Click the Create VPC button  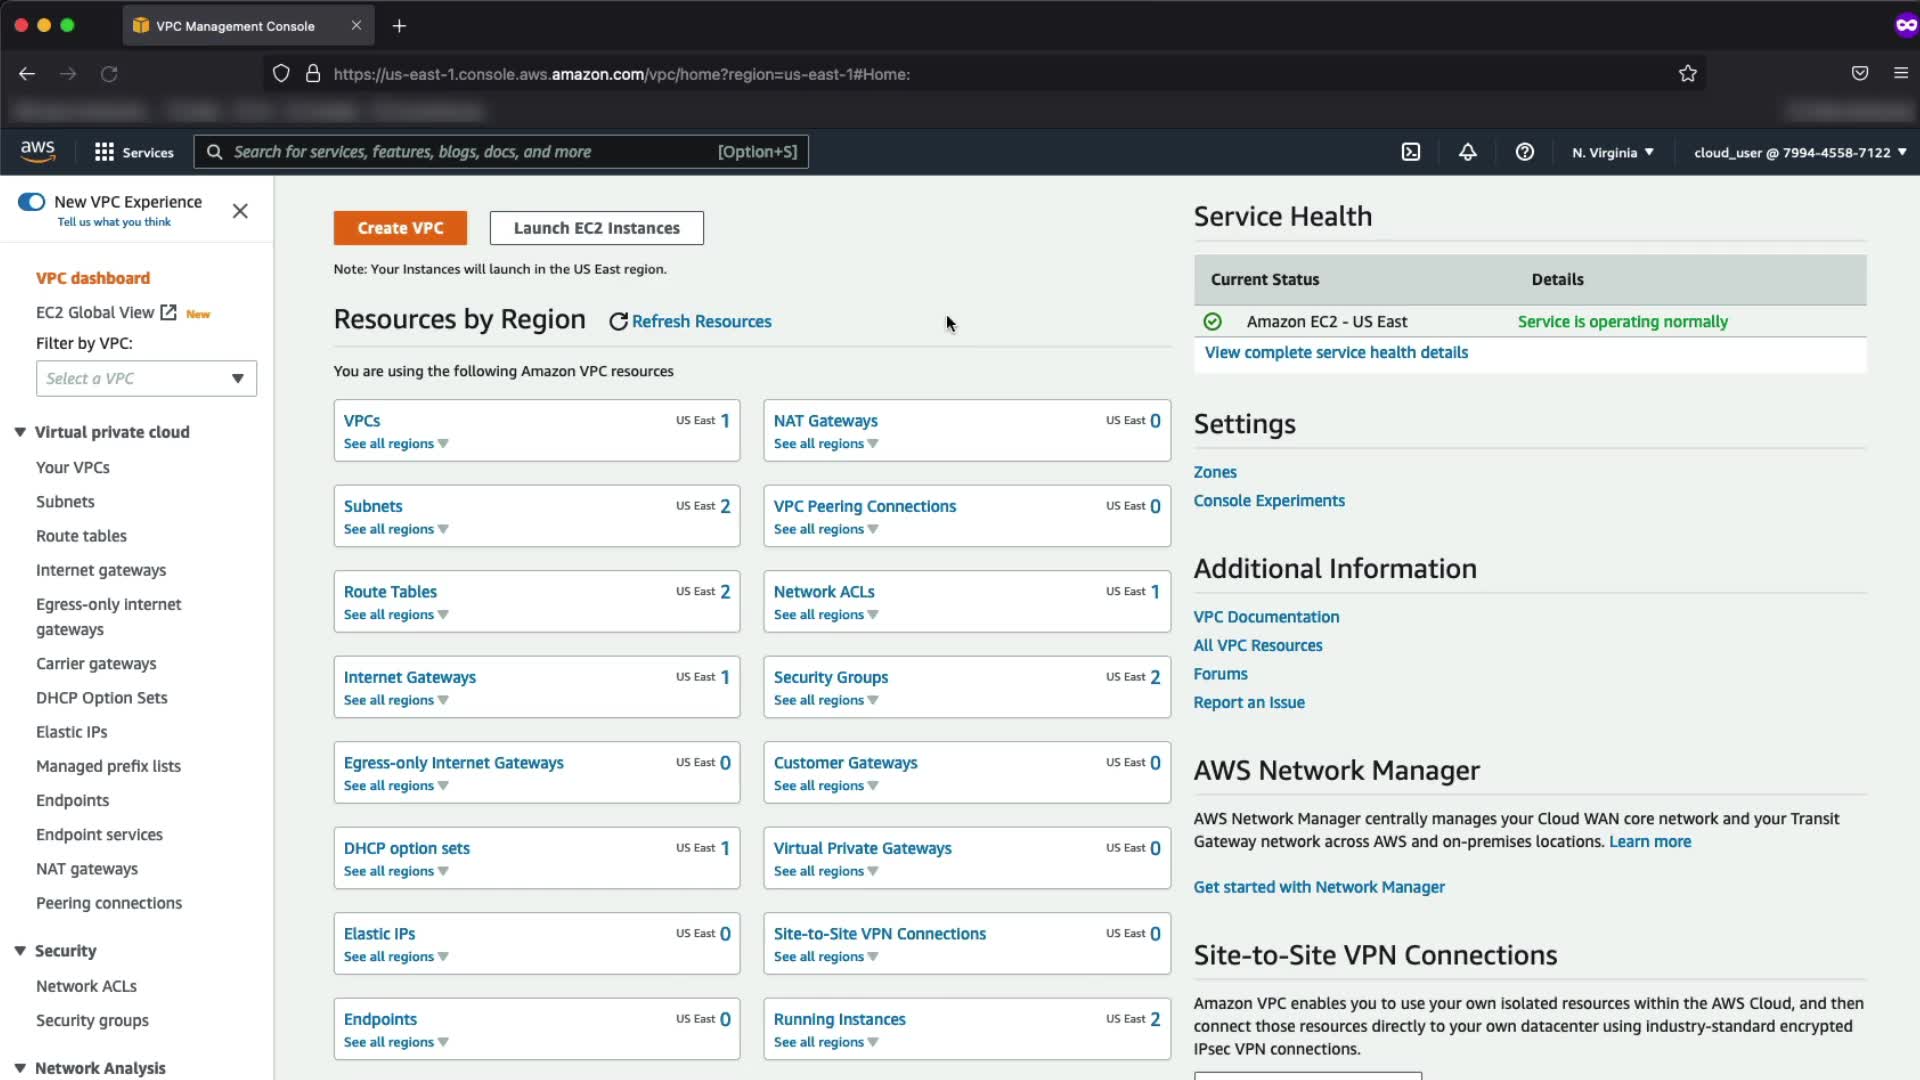(x=400, y=228)
